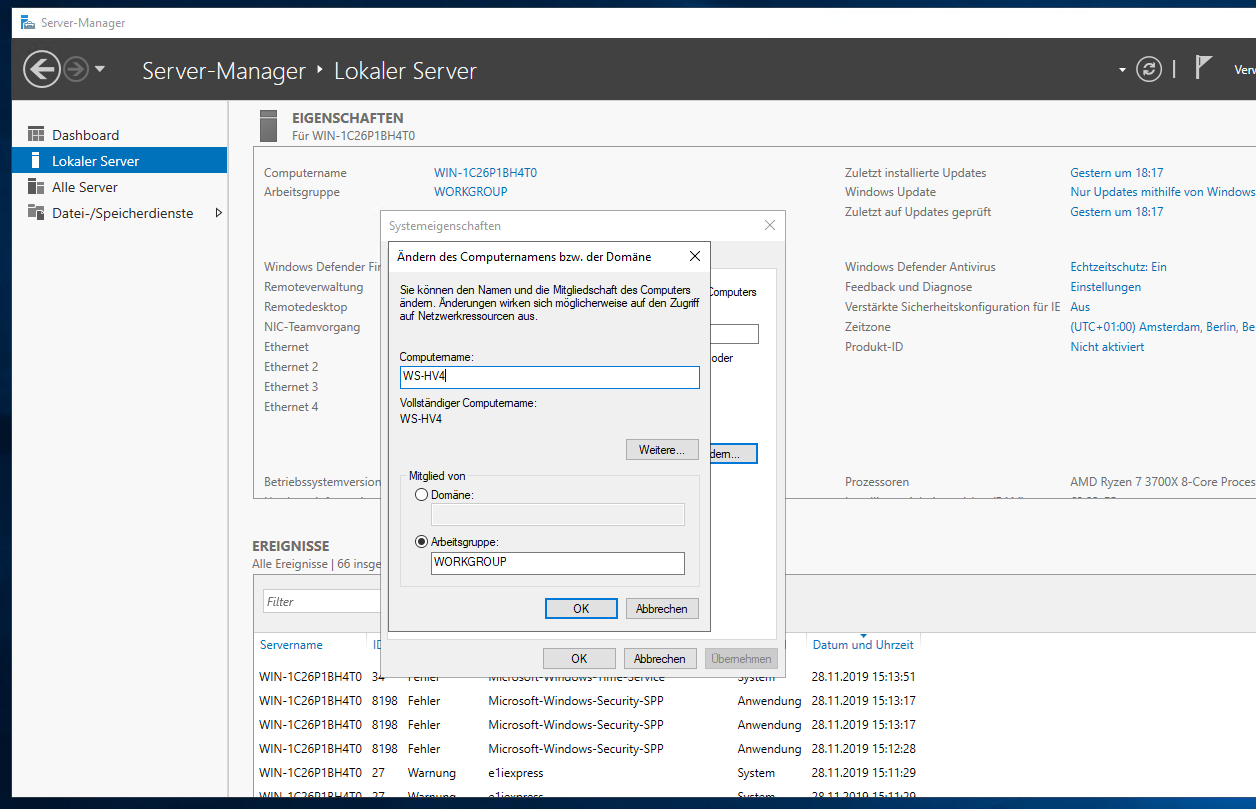The image size is (1256, 809).
Task: Click OK in computer name dialog
Action: click(x=581, y=608)
